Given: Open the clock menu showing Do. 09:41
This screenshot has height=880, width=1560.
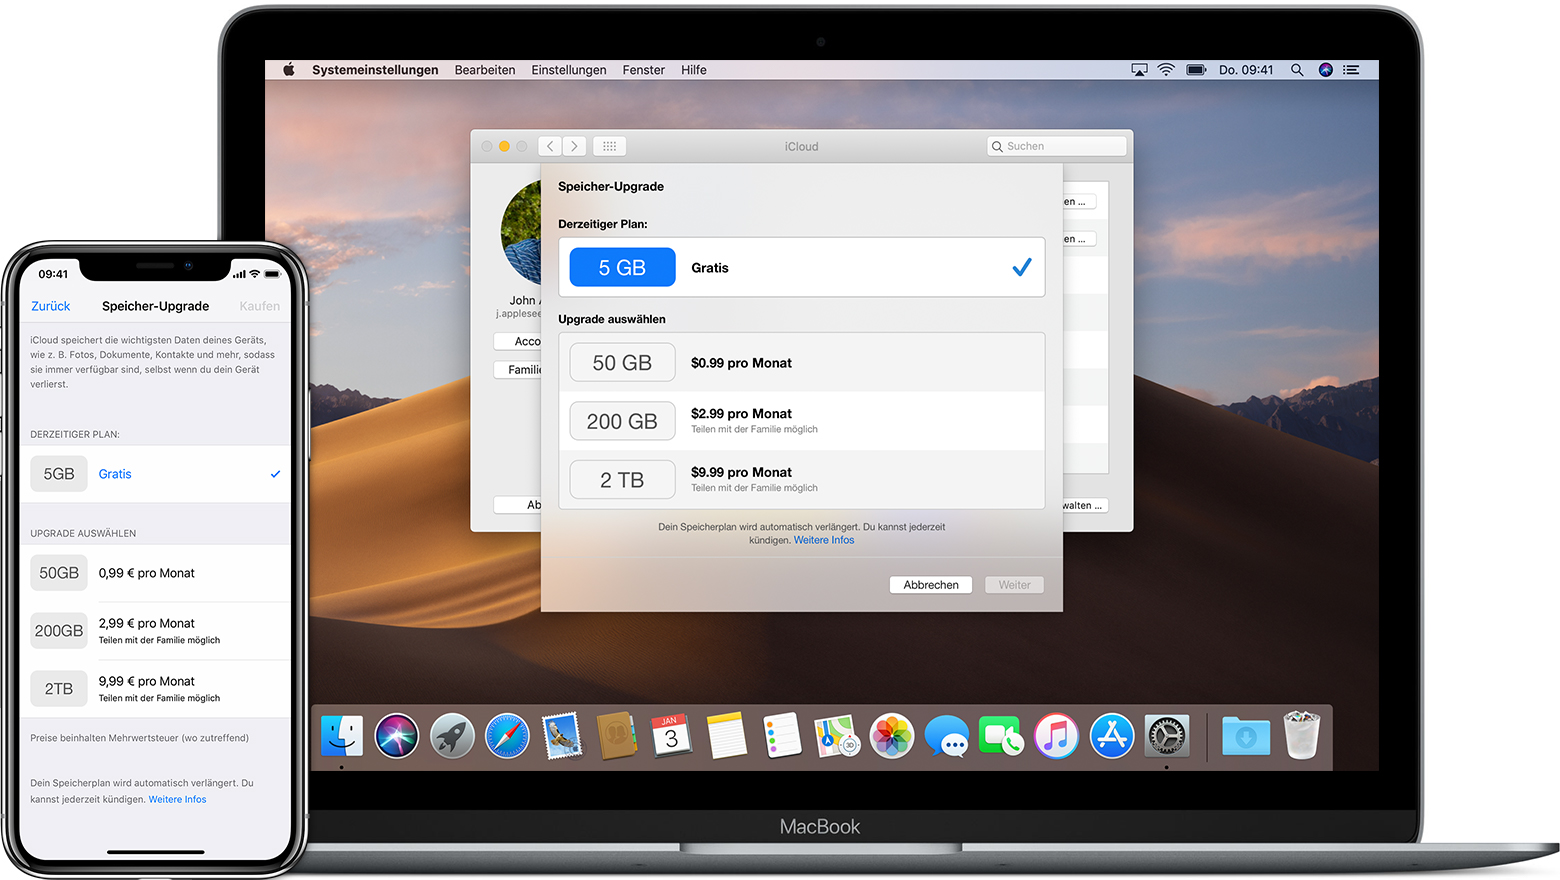Looking at the screenshot, I should click(1246, 70).
